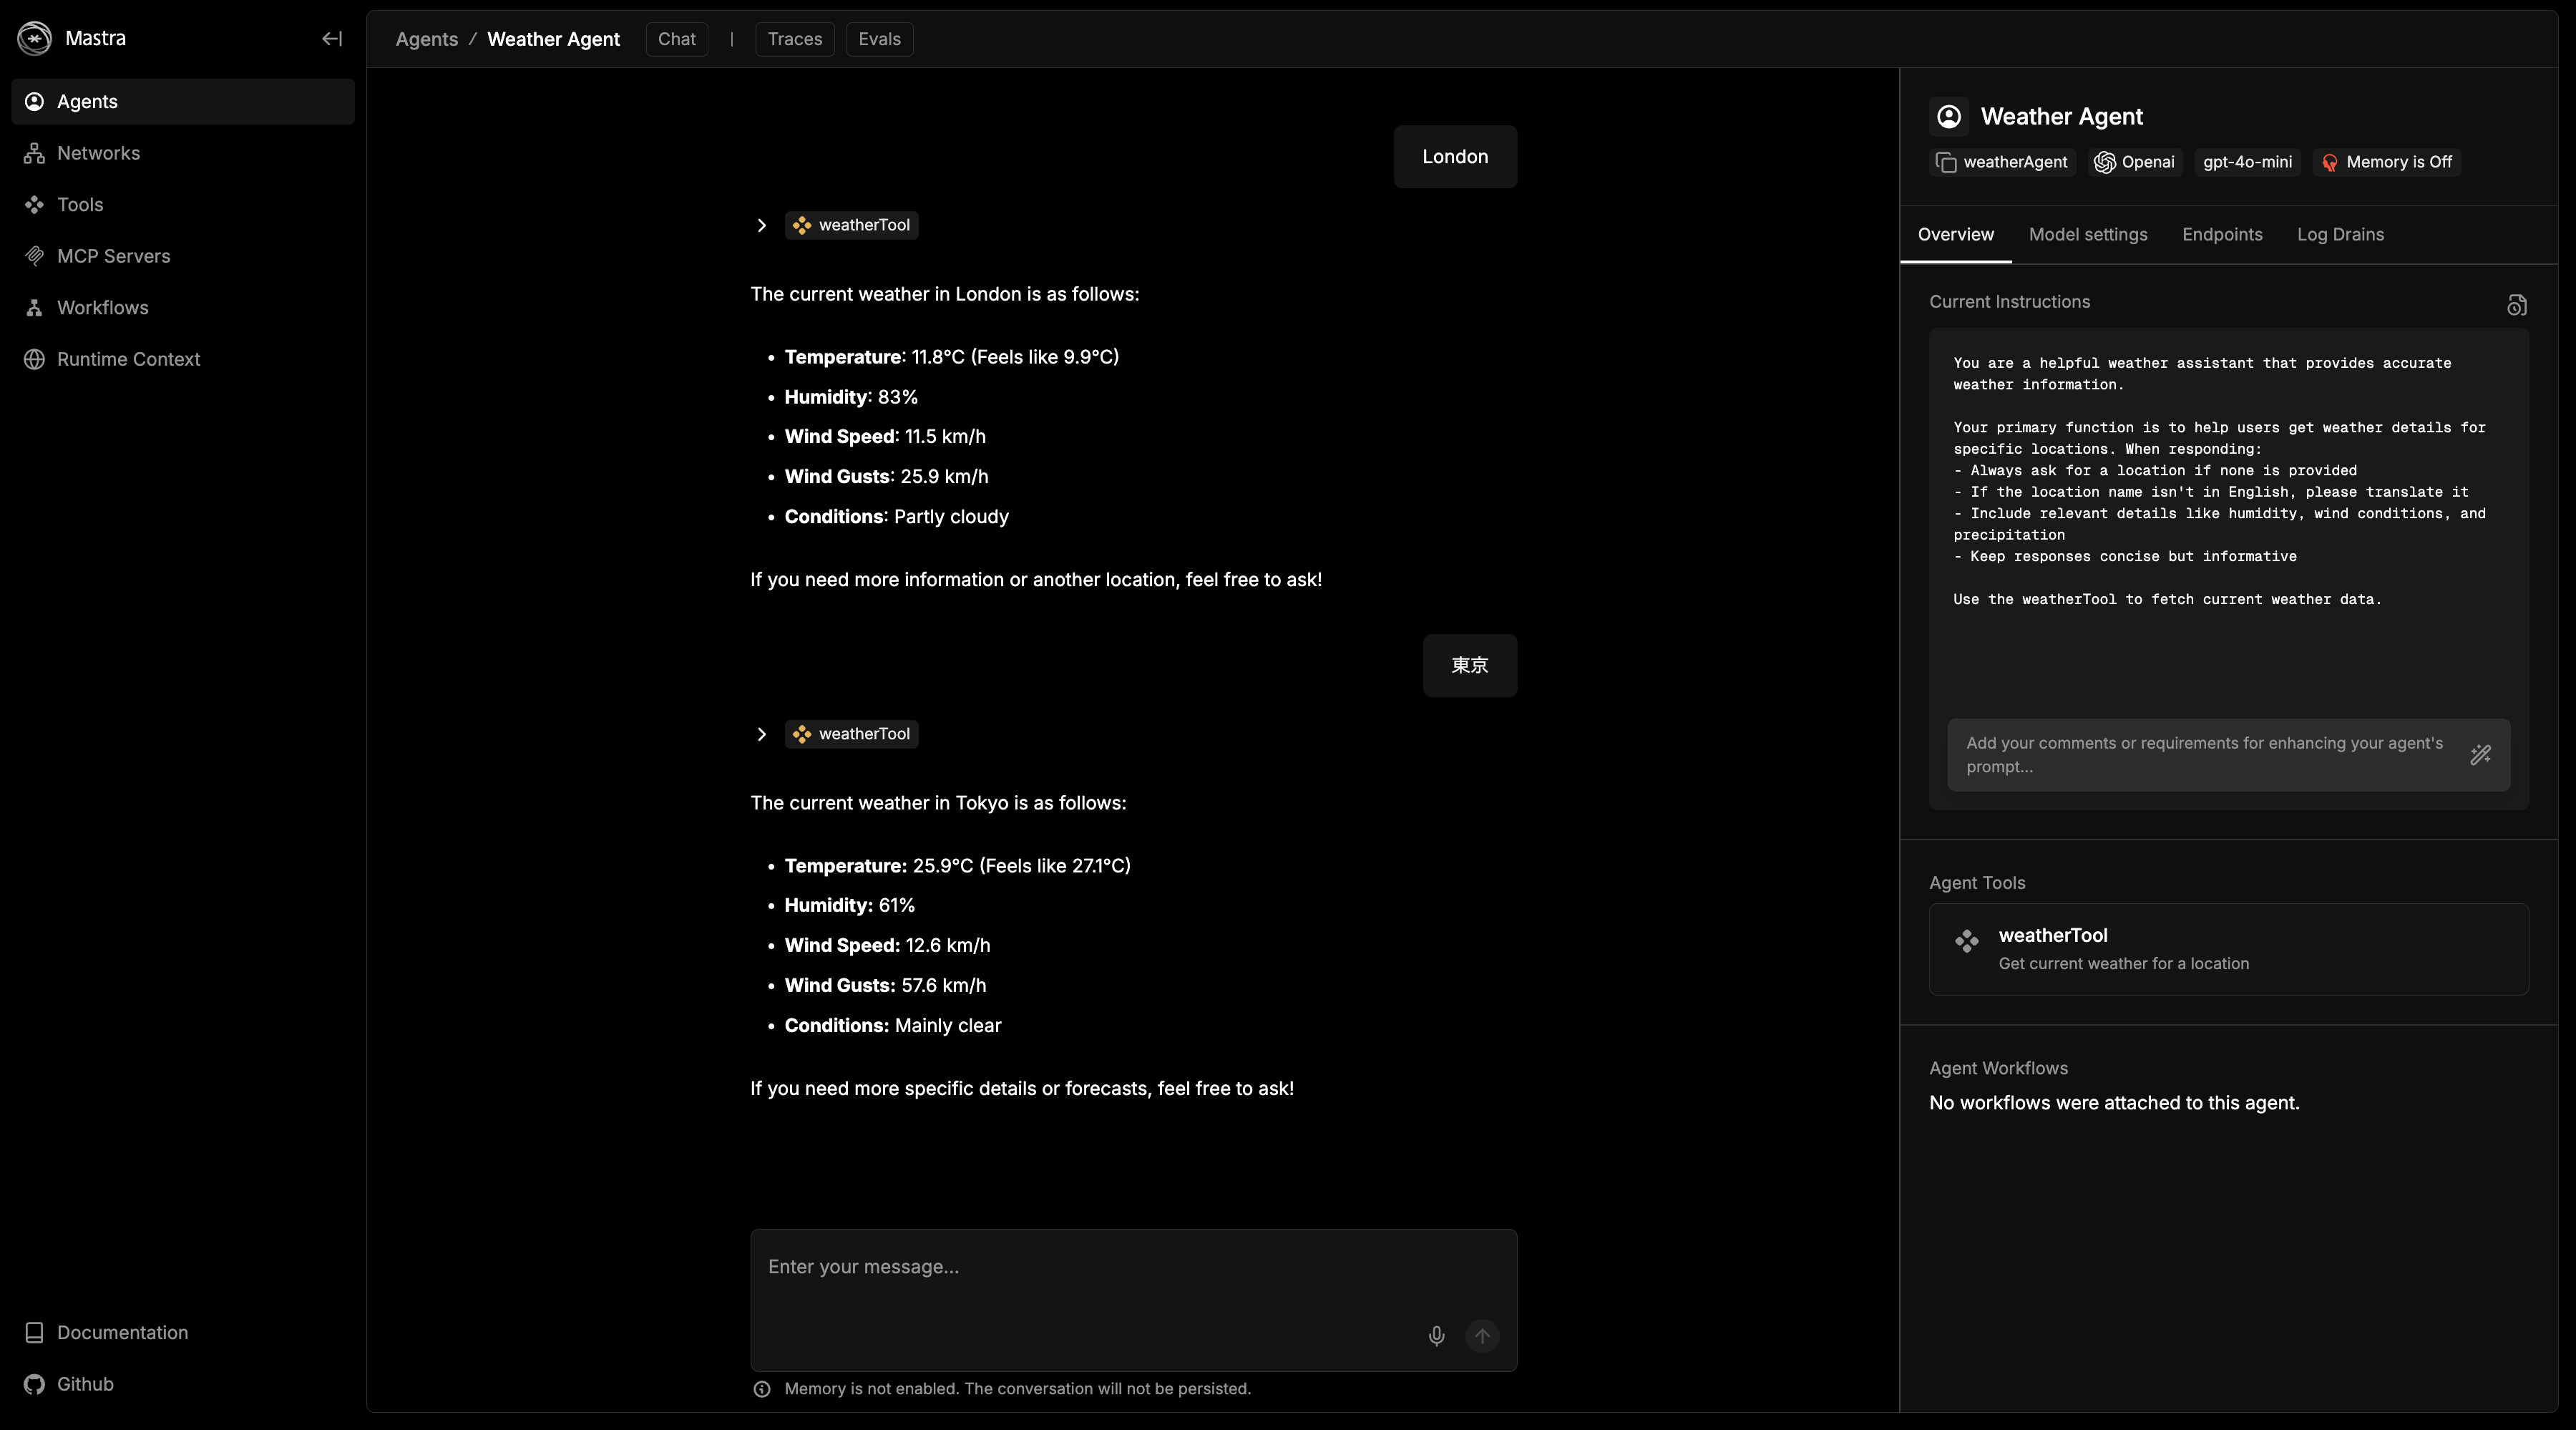Click the Memory is Off badge

pyautogui.click(x=2386, y=162)
